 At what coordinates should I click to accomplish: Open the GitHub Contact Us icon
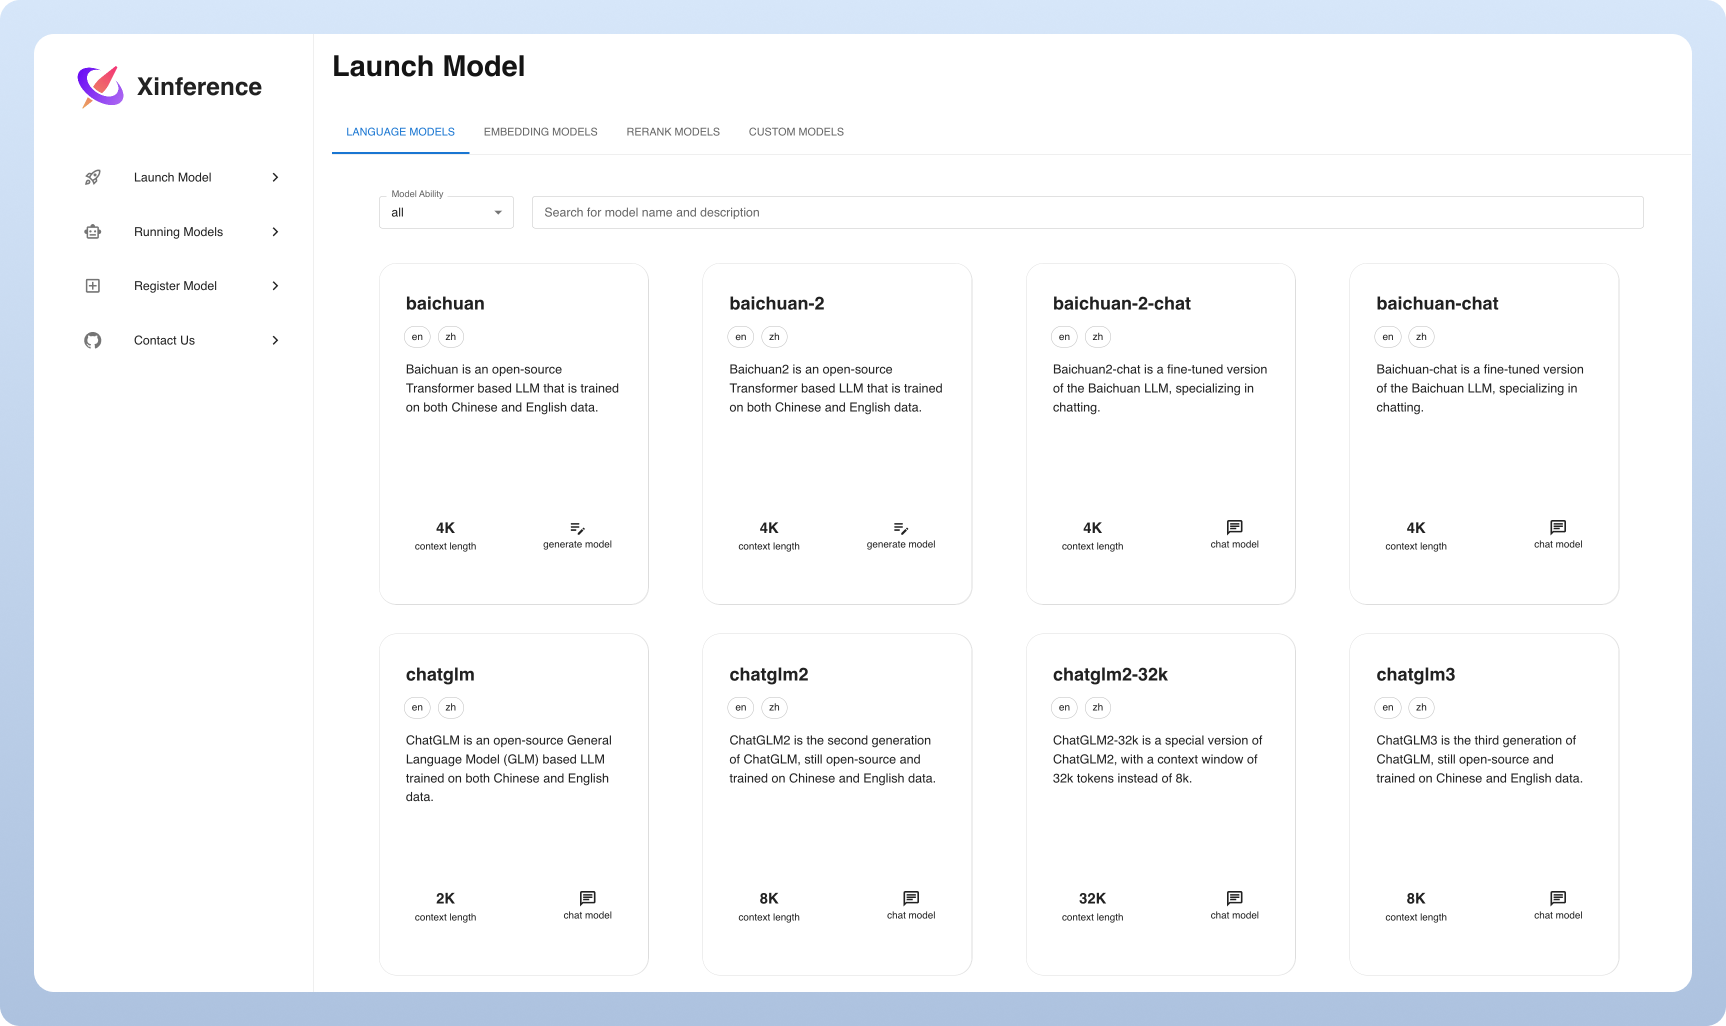click(x=92, y=340)
